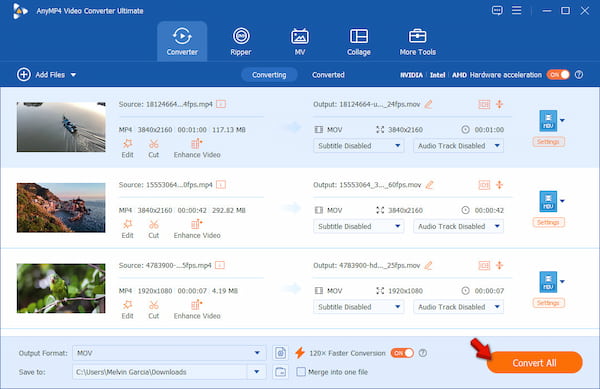Open audio track dropdown for 18124664 video
Viewport: 600px width, 389px height.
pyautogui.click(x=458, y=146)
